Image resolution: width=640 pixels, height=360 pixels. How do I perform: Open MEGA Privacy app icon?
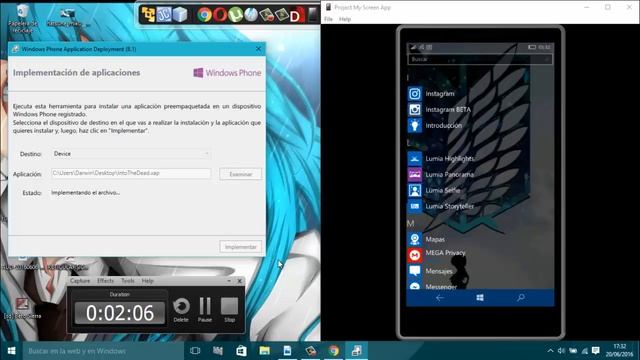(415, 255)
